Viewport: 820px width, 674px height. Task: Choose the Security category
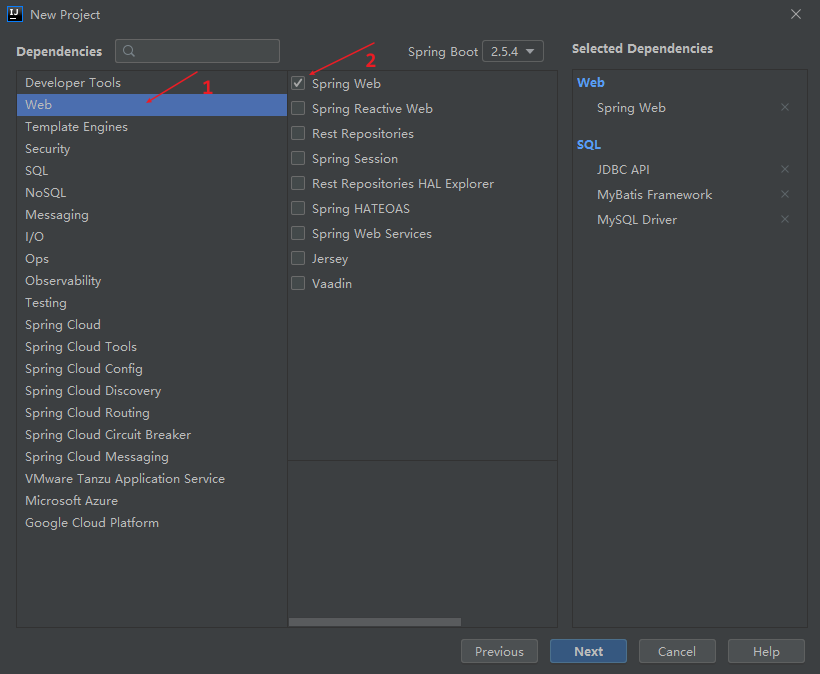(152, 148)
